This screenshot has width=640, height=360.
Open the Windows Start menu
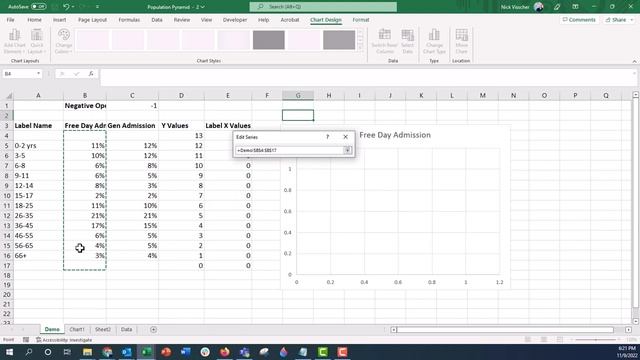9,352
